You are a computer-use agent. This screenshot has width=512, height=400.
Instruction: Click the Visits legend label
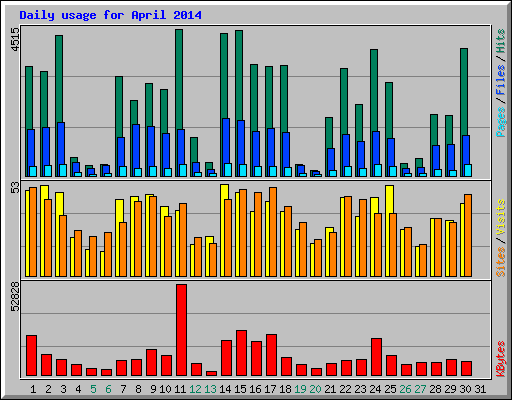point(501,218)
